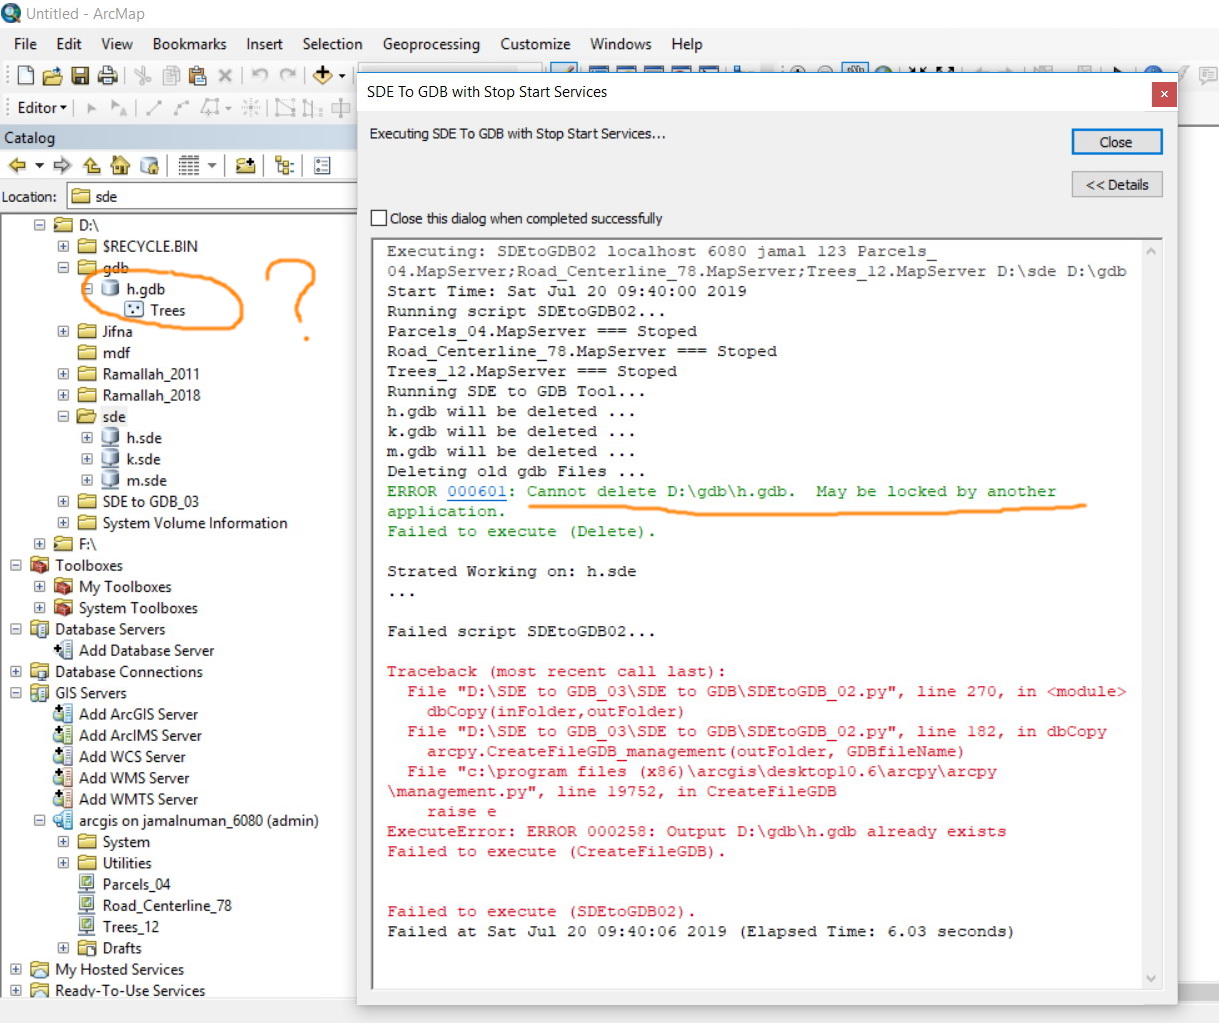Open the Selection menu
Image resolution: width=1219 pixels, height=1023 pixels.
click(x=332, y=44)
